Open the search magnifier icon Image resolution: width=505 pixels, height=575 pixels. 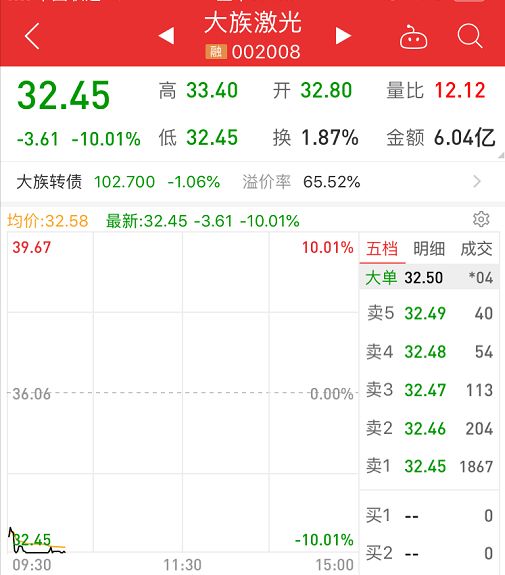[x=470, y=36]
